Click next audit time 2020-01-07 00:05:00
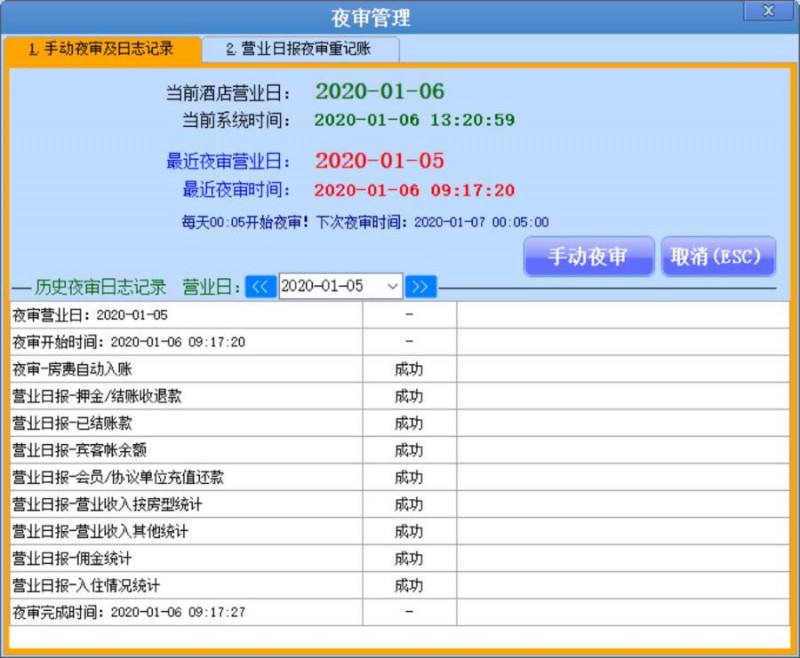 pyautogui.click(x=482, y=222)
